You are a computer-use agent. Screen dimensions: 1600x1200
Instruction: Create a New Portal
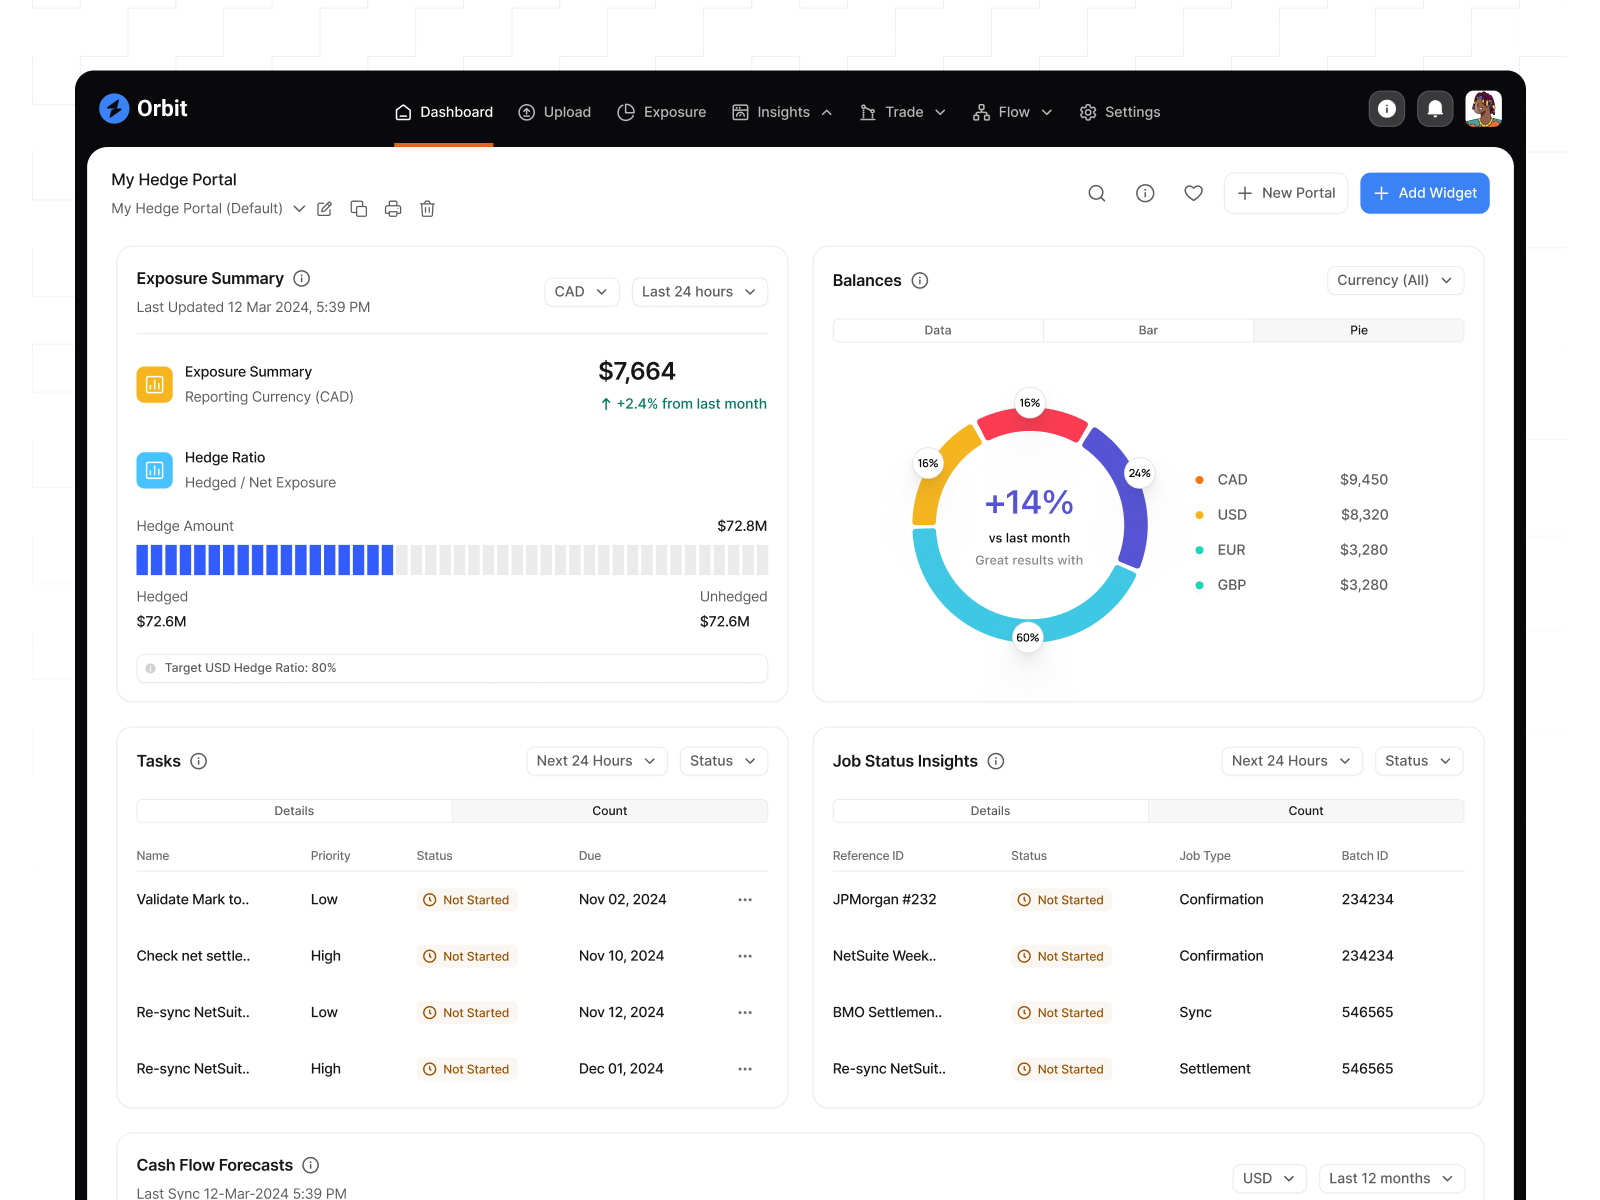pos(1285,193)
